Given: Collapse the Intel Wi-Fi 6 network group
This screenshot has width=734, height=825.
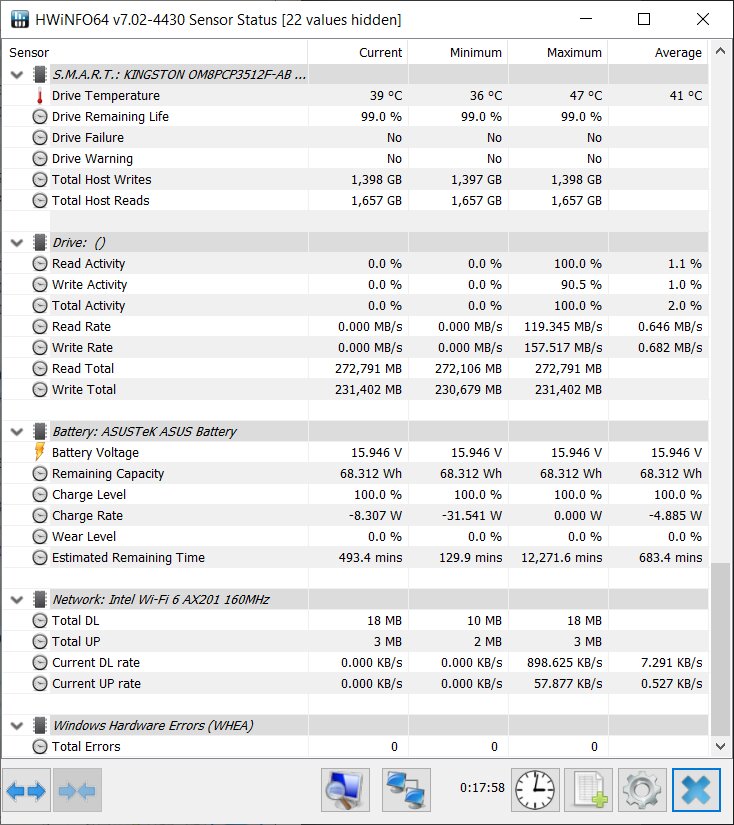Looking at the screenshot, I should [17, 600].
